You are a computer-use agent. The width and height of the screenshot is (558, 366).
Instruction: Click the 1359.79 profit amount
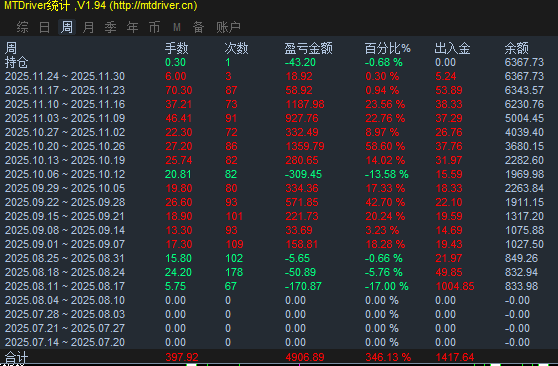click(305, 146)
